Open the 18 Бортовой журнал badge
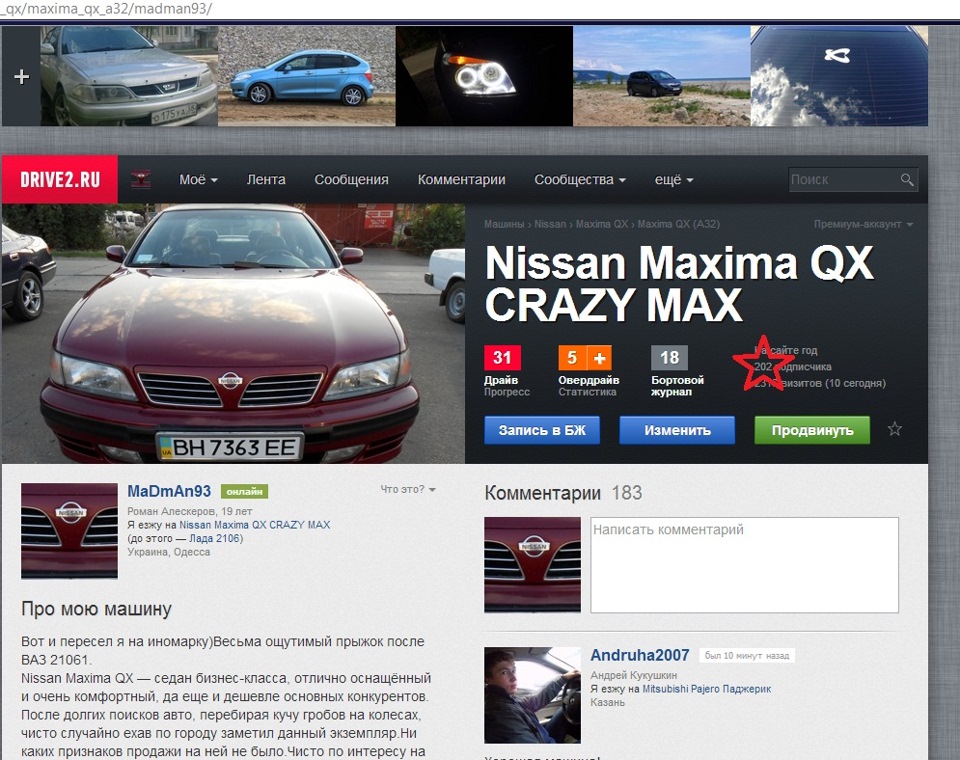The height and width of the screenshot is (760, 960). click(669, 358)
